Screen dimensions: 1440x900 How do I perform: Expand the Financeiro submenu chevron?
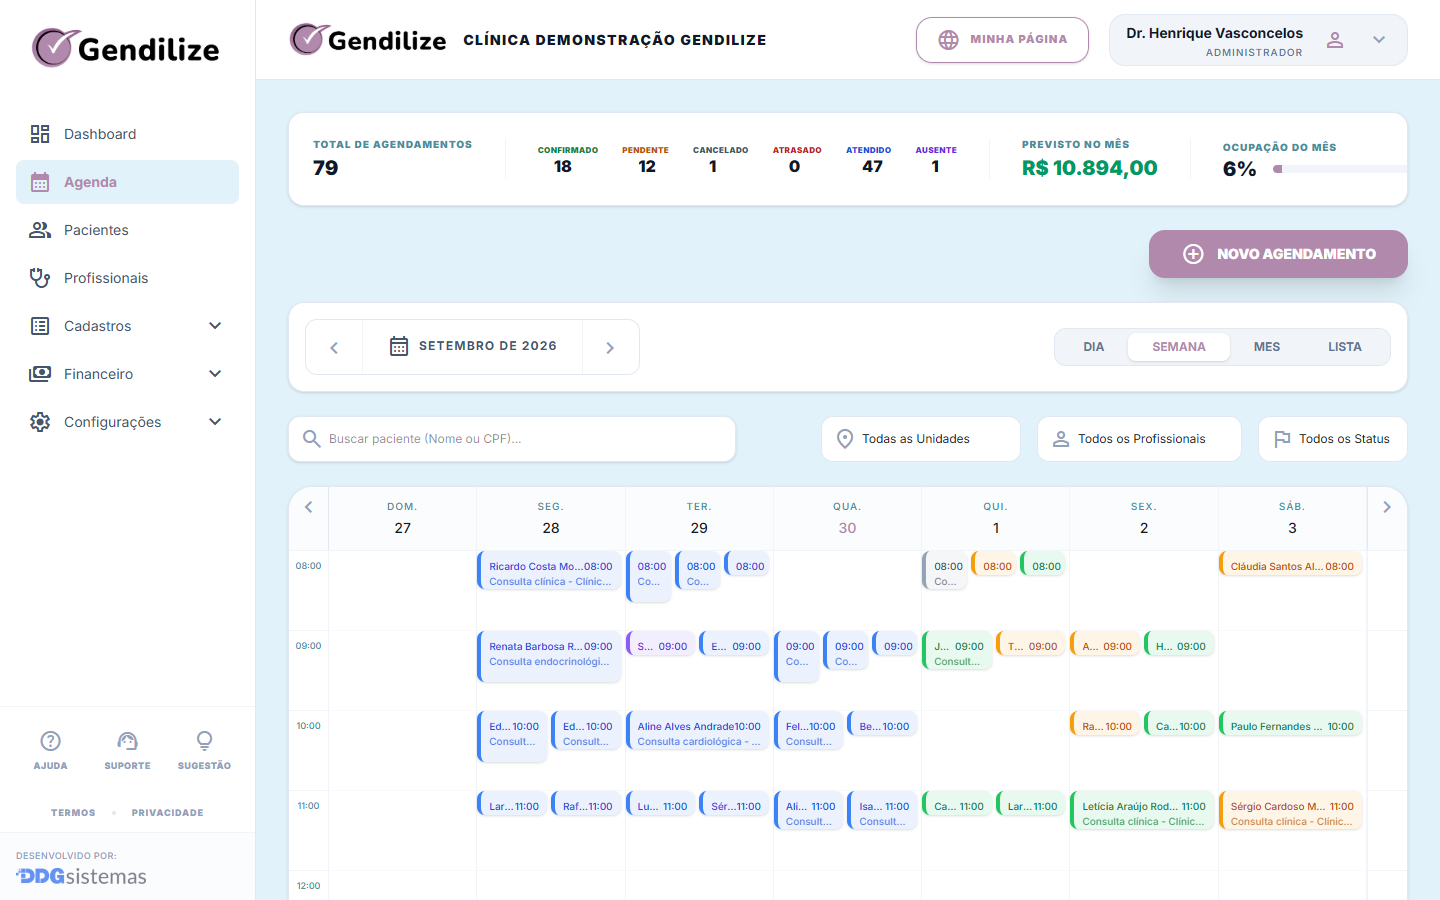(215, 374)
